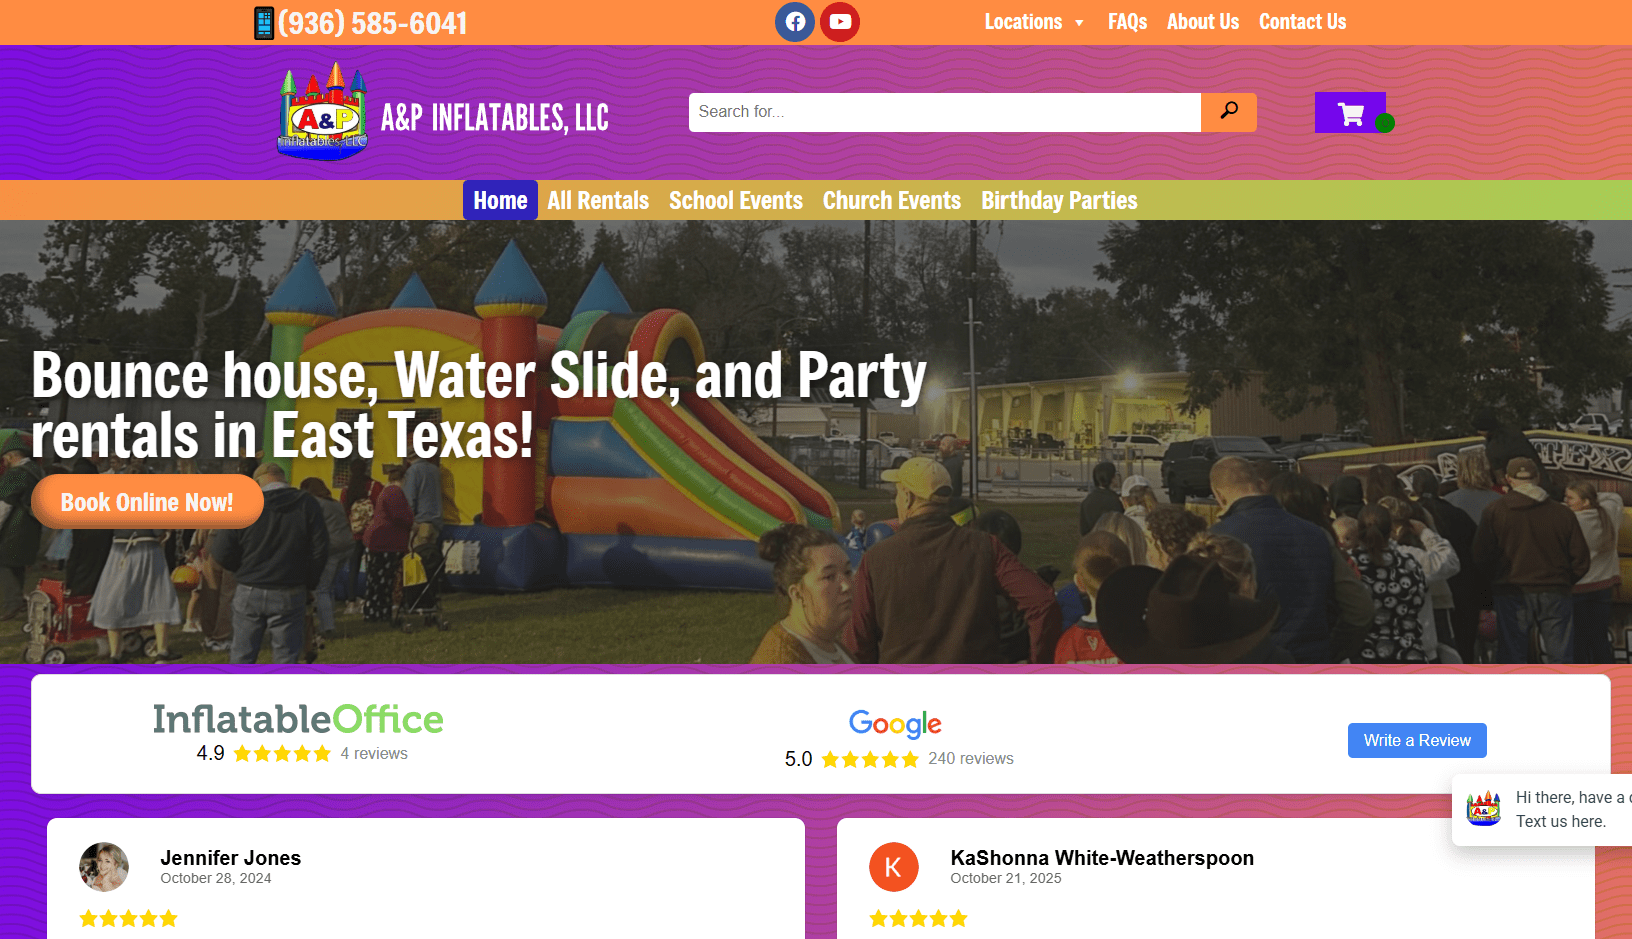Click the Write a Review button
The image size is (1632, 939).
point(1417,740)
